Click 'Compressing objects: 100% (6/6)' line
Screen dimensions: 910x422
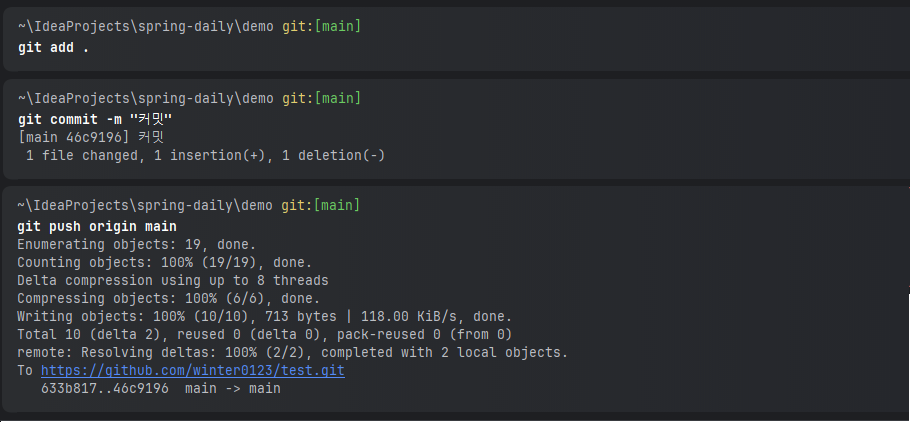(x=168, y=298)
